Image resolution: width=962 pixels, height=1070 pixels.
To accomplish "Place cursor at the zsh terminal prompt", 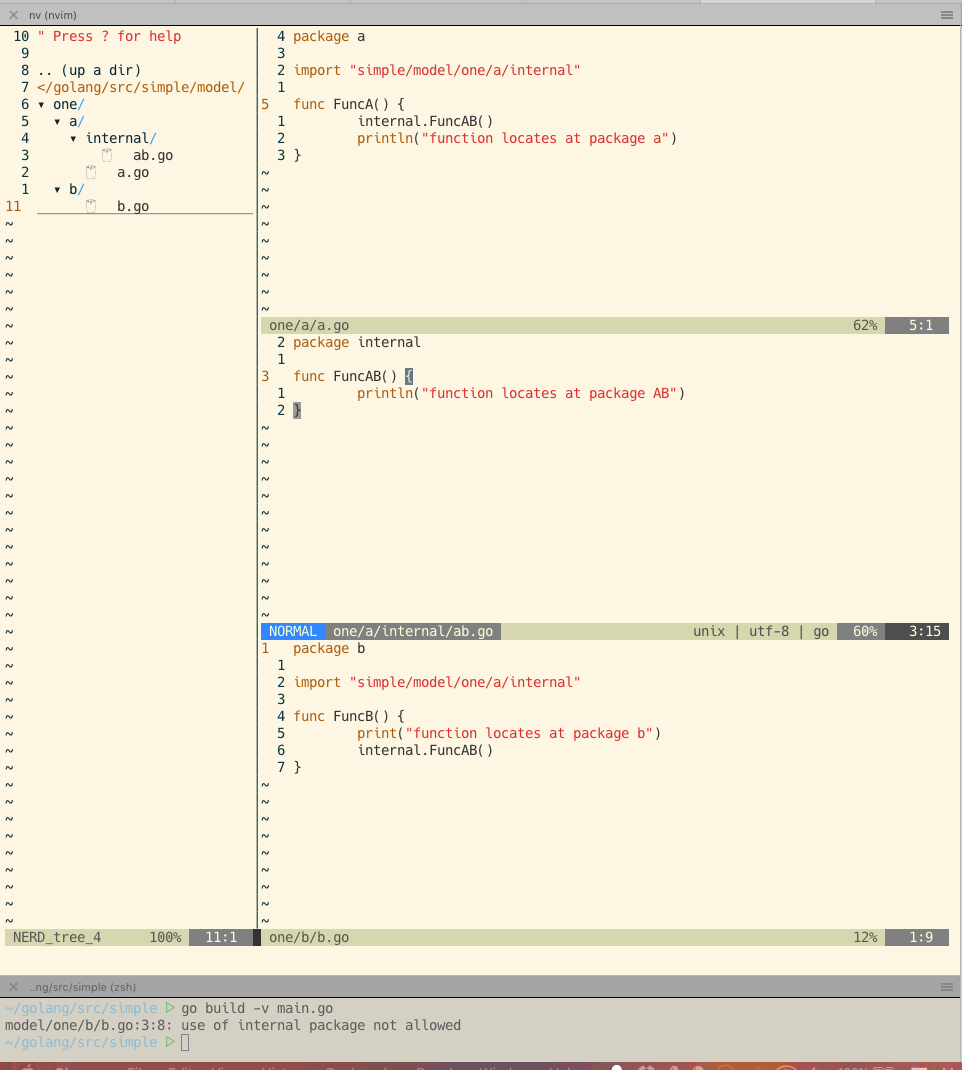I will coord(185,1043).
